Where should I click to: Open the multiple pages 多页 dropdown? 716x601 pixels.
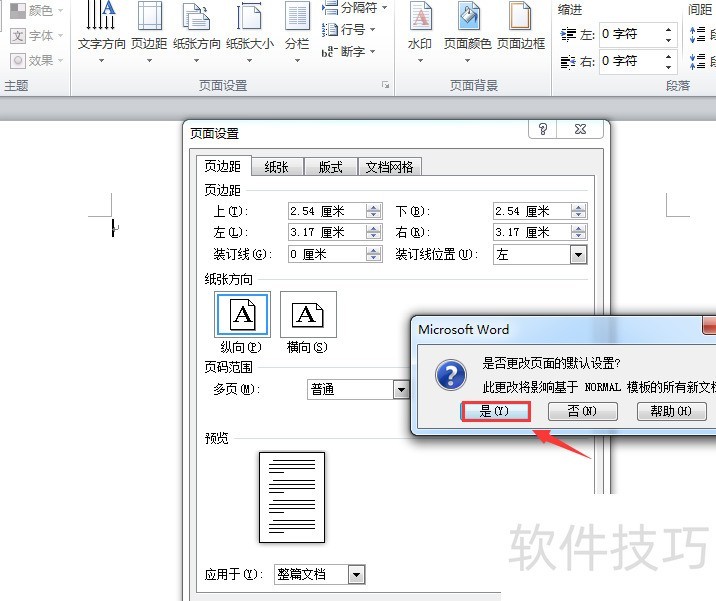[x=401, y=390]
